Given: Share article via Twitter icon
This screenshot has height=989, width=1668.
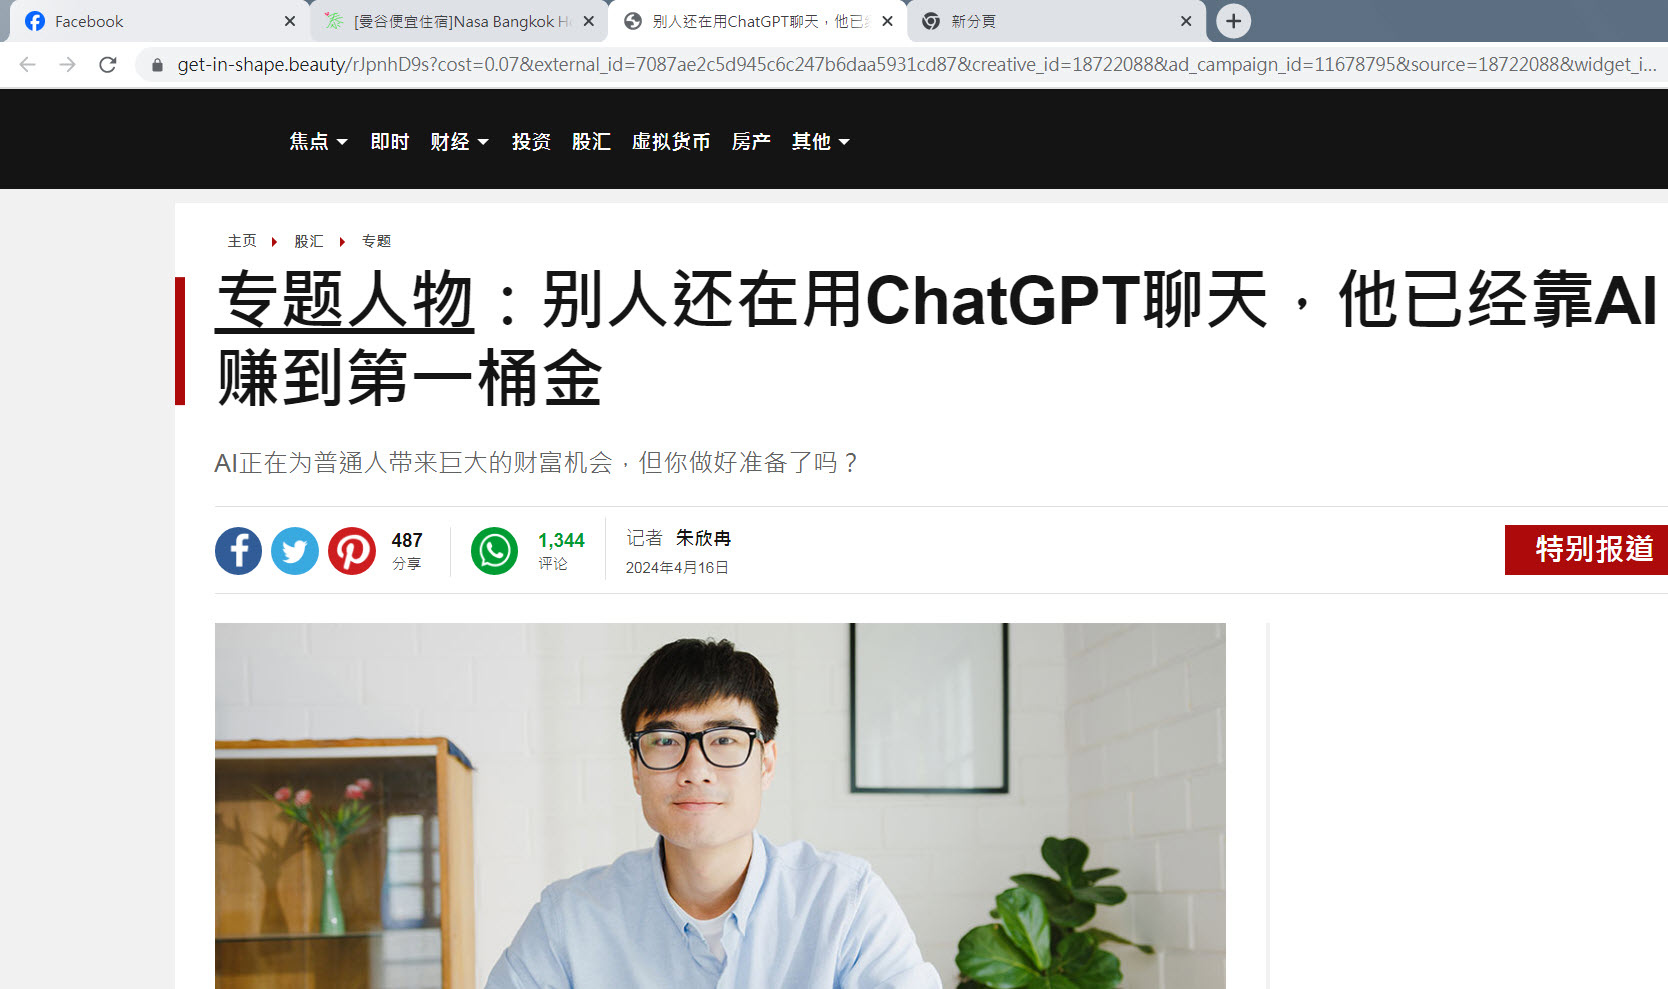Looking at the screenshot, I should pyautogui.click(x=295, y=551).
